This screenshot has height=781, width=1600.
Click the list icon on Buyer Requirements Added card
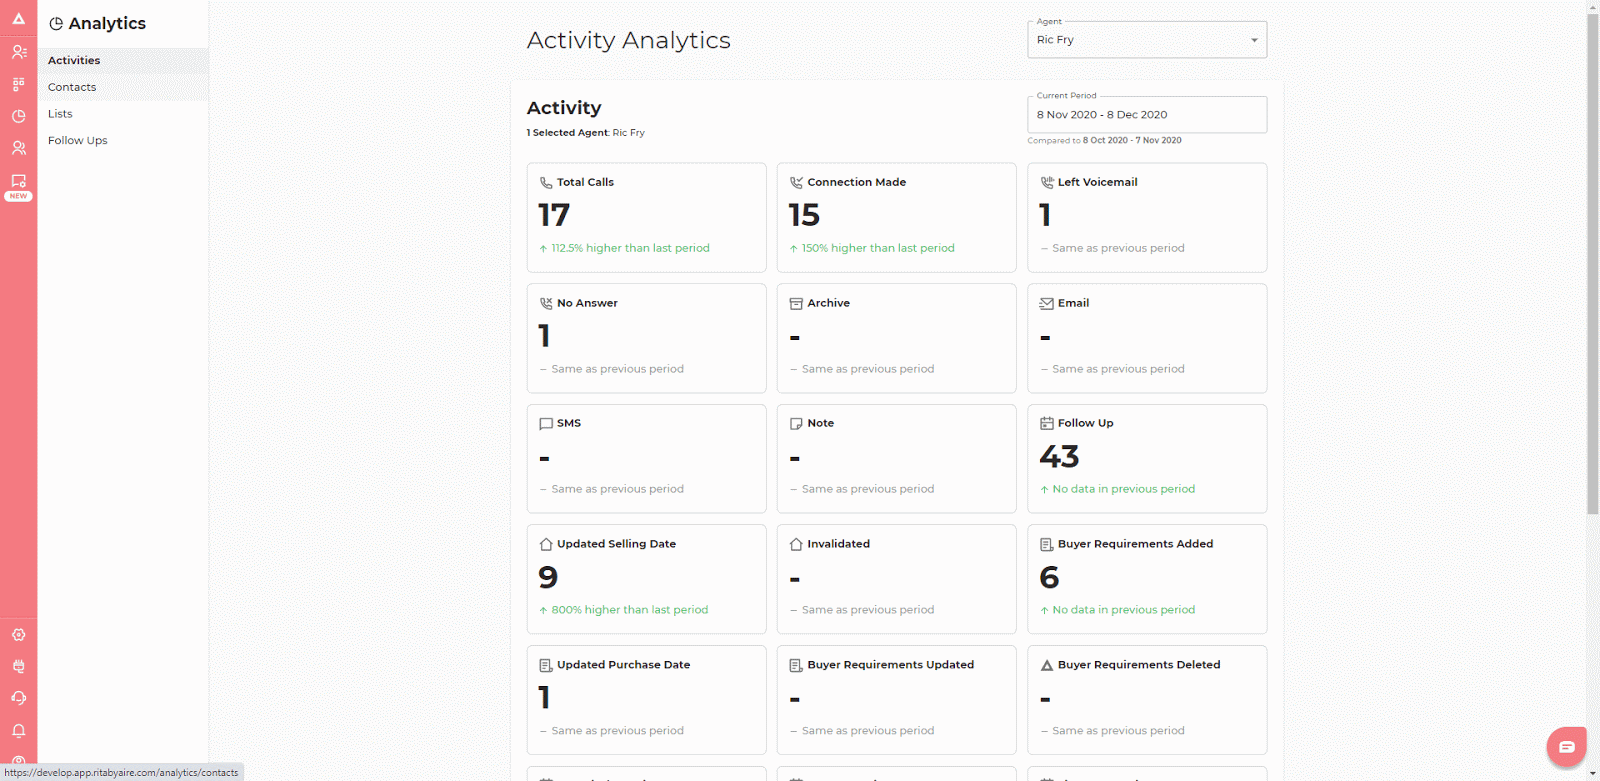(x=1046, y=544)
